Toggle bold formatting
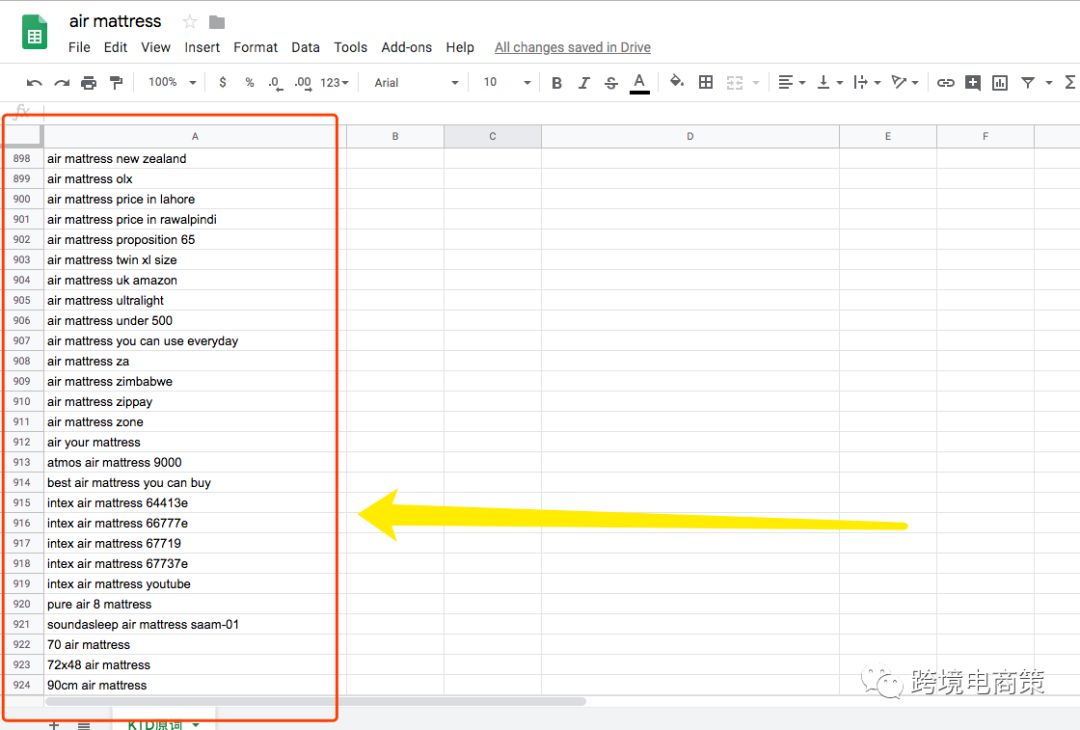The image size is (1080, 730). (557, 83)
